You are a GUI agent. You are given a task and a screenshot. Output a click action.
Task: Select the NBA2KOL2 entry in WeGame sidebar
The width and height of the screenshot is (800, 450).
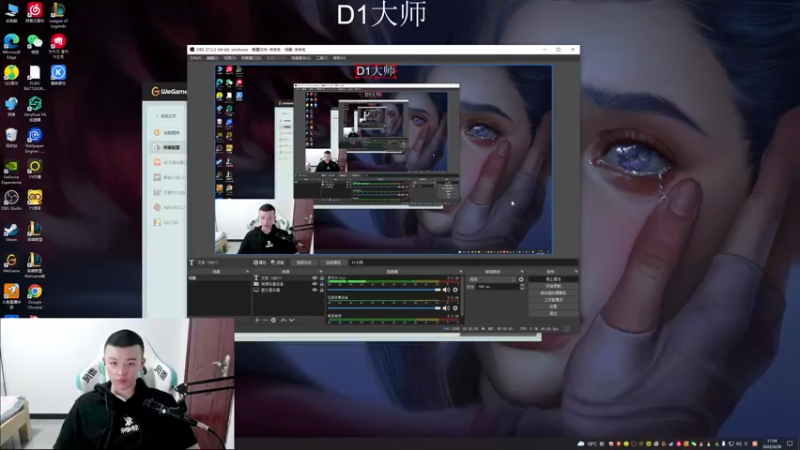pos(167,207)
